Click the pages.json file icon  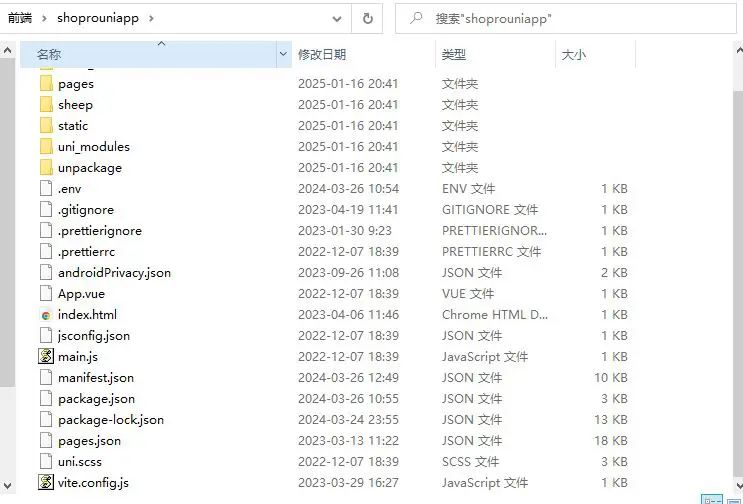pyautogui.click(x=46, y=441)
